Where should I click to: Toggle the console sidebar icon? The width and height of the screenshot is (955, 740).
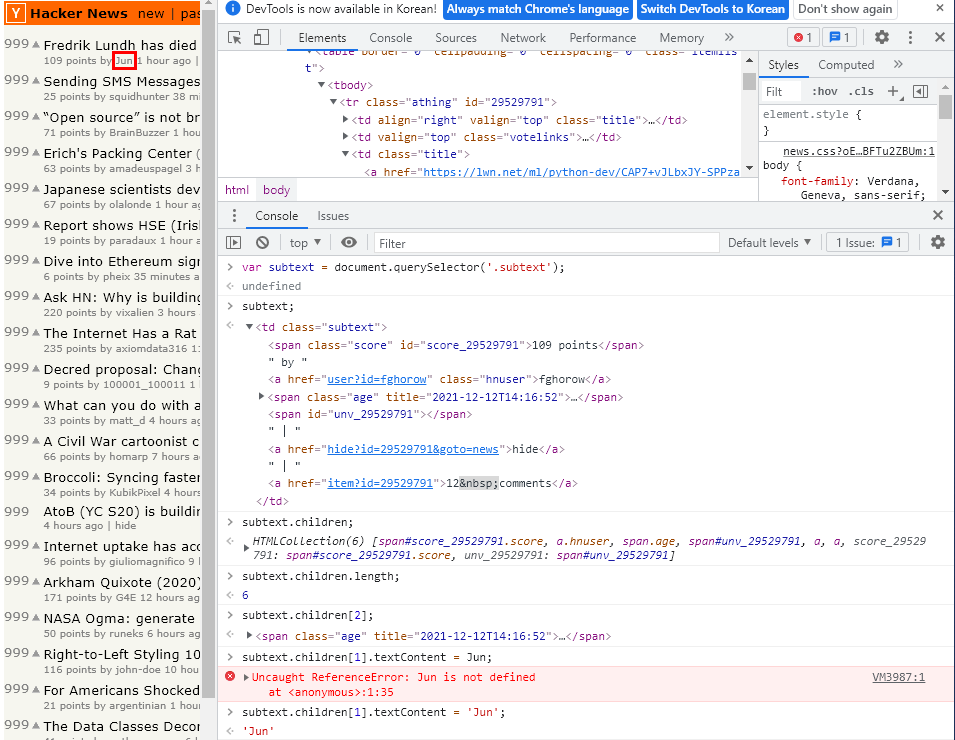coord(233,242)
